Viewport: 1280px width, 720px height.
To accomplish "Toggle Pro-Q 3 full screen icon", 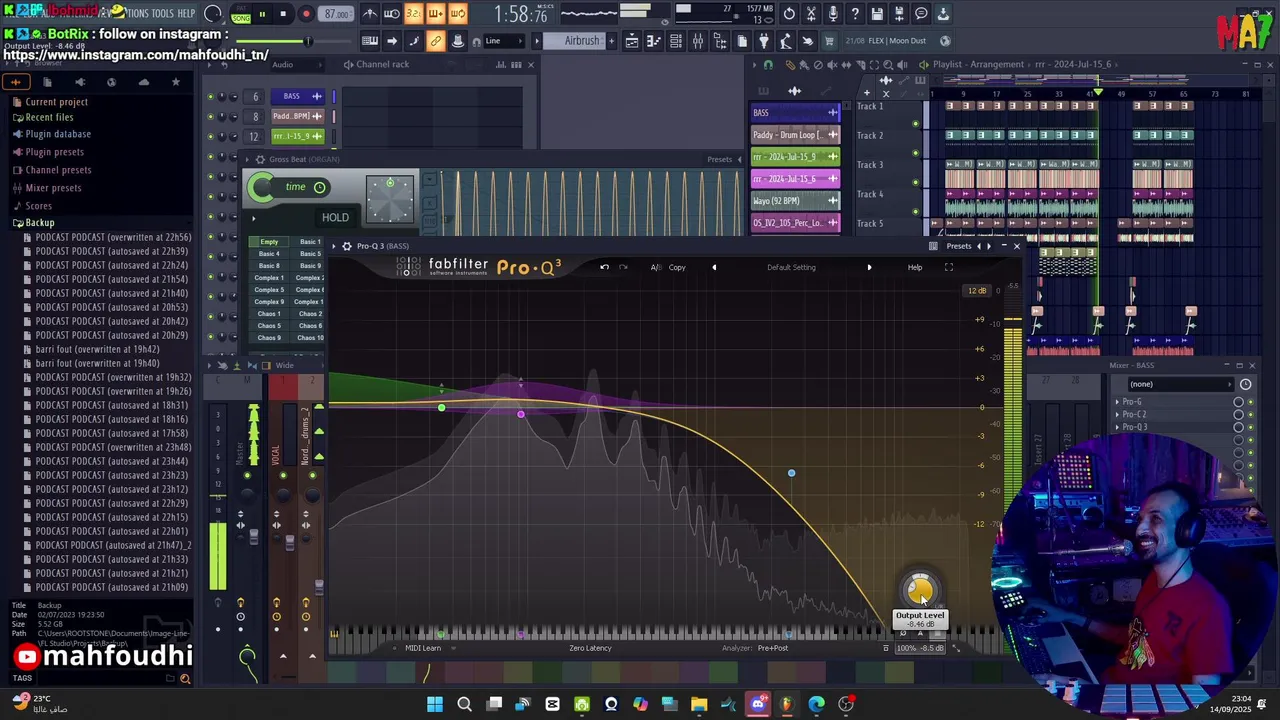I will coord(949,267).
